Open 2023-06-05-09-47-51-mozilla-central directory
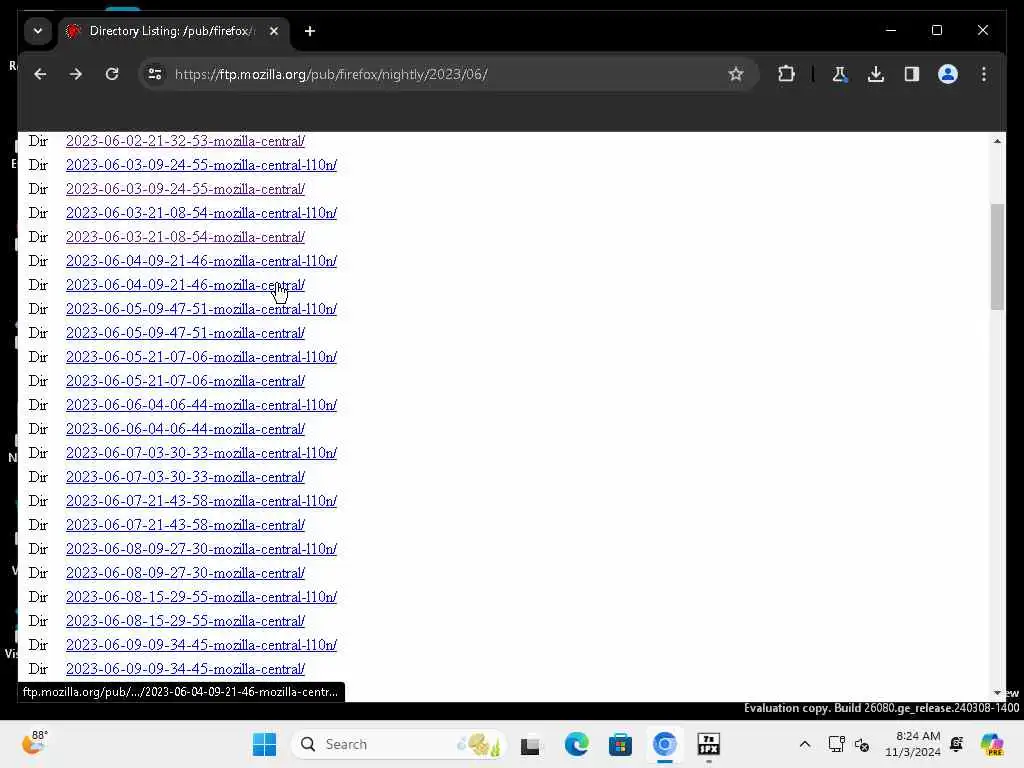Screen dimensions: 1024x768 [185, 333]
